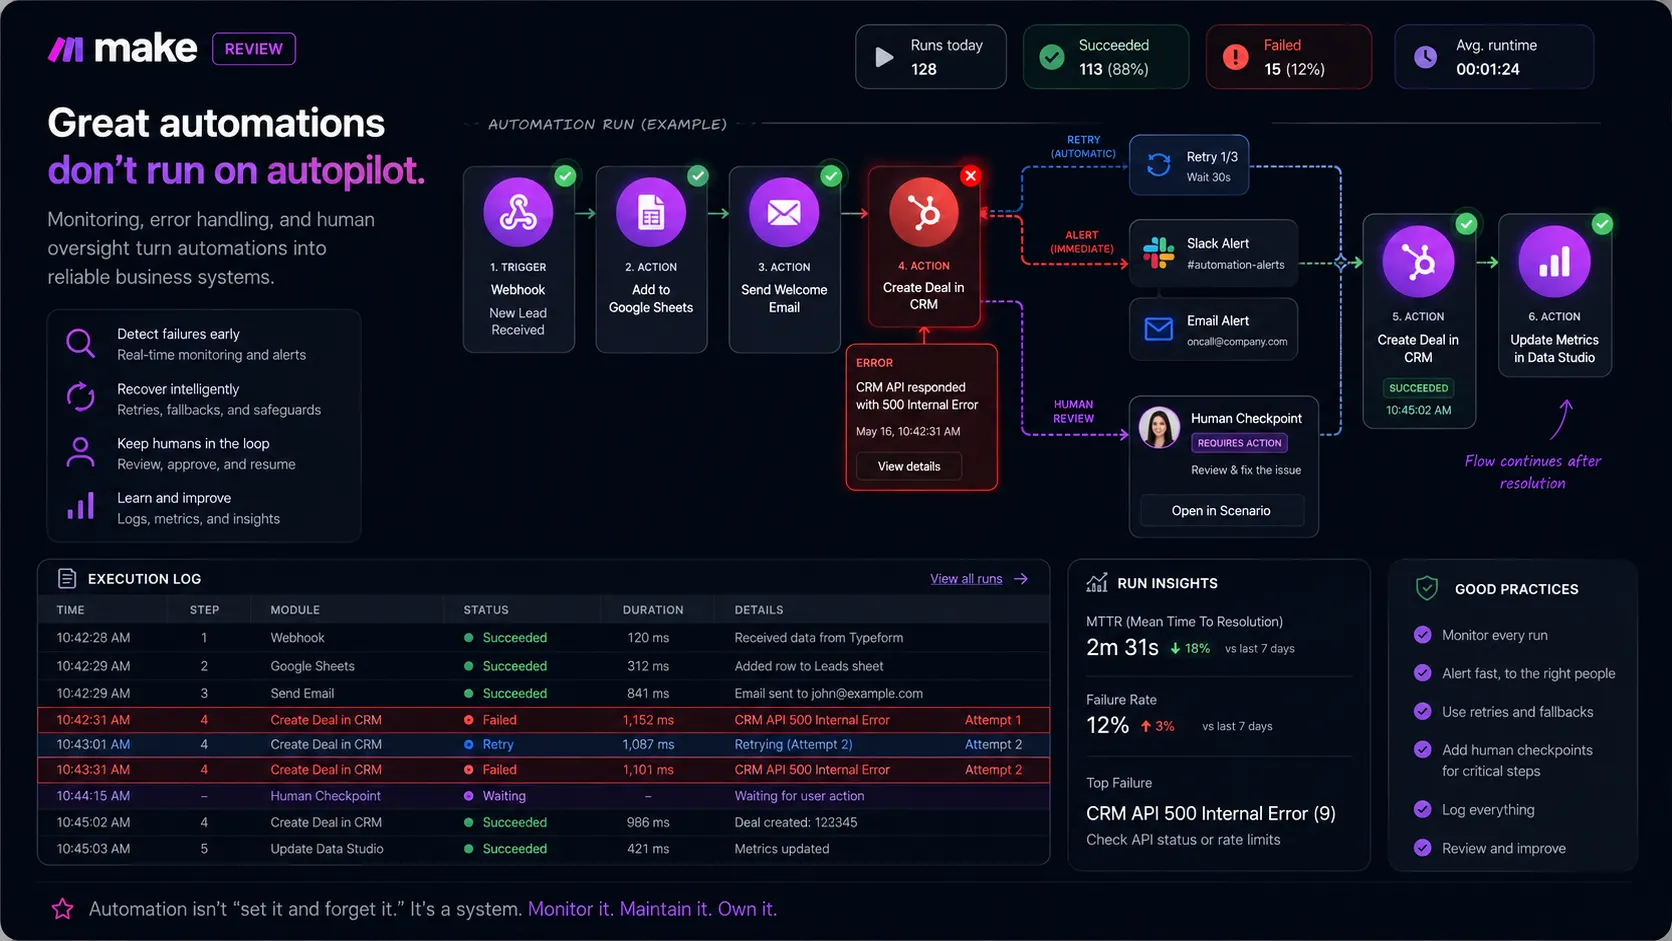Click the arrow next to View all runs
Viewport: 1672px width, 941px height.
[1021, 579]
